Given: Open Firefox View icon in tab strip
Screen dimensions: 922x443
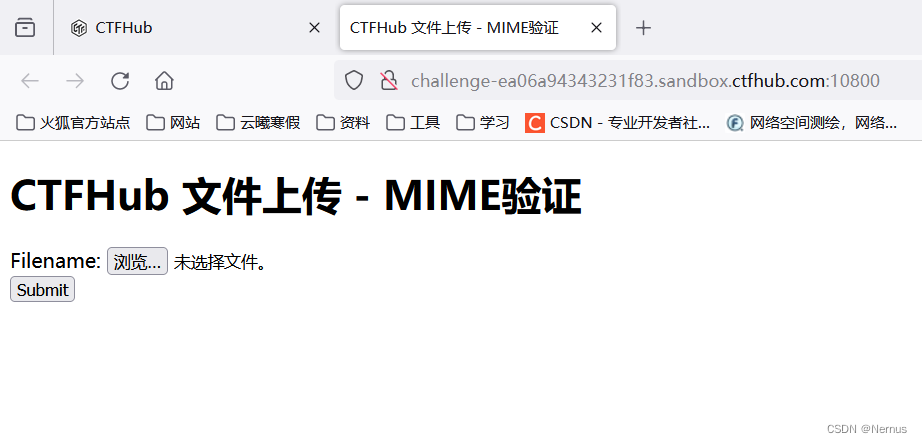Looking at the screenshot, I should [25, 28].
